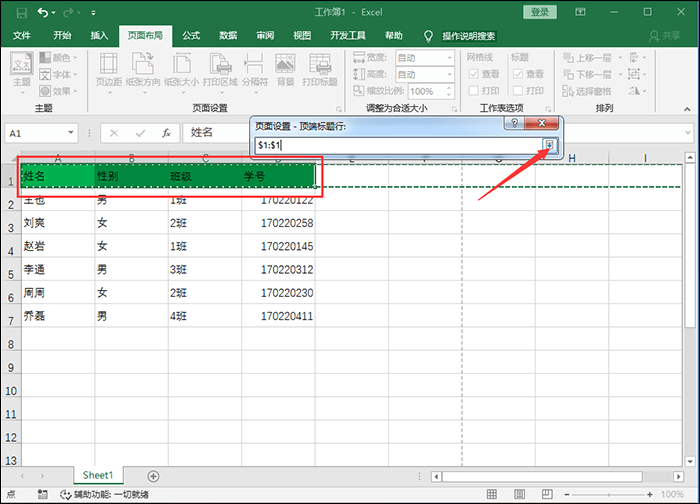Open the Rotate objects menu
This screenshot has width=700, height=504.
pyautogui.click(x=637, y=91)
